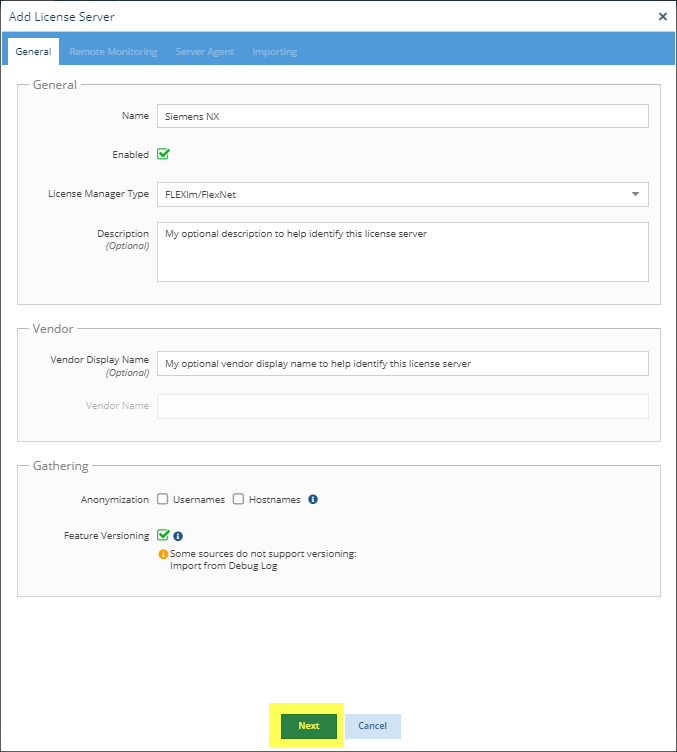Click the 'License Manager Type' label

tap(98, 194)
